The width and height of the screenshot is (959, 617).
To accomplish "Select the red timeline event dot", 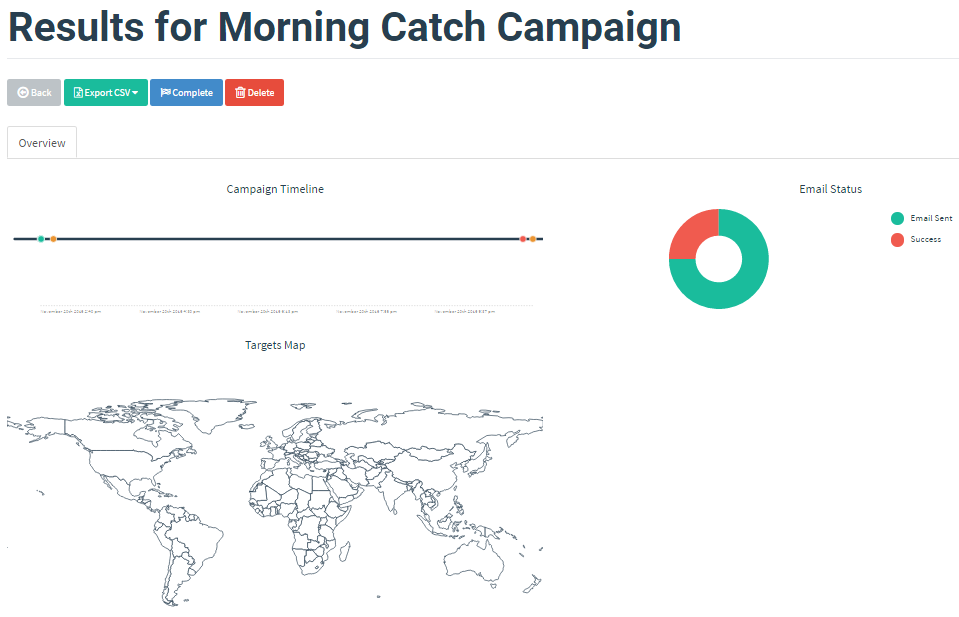I will click(x=523, y=239).
